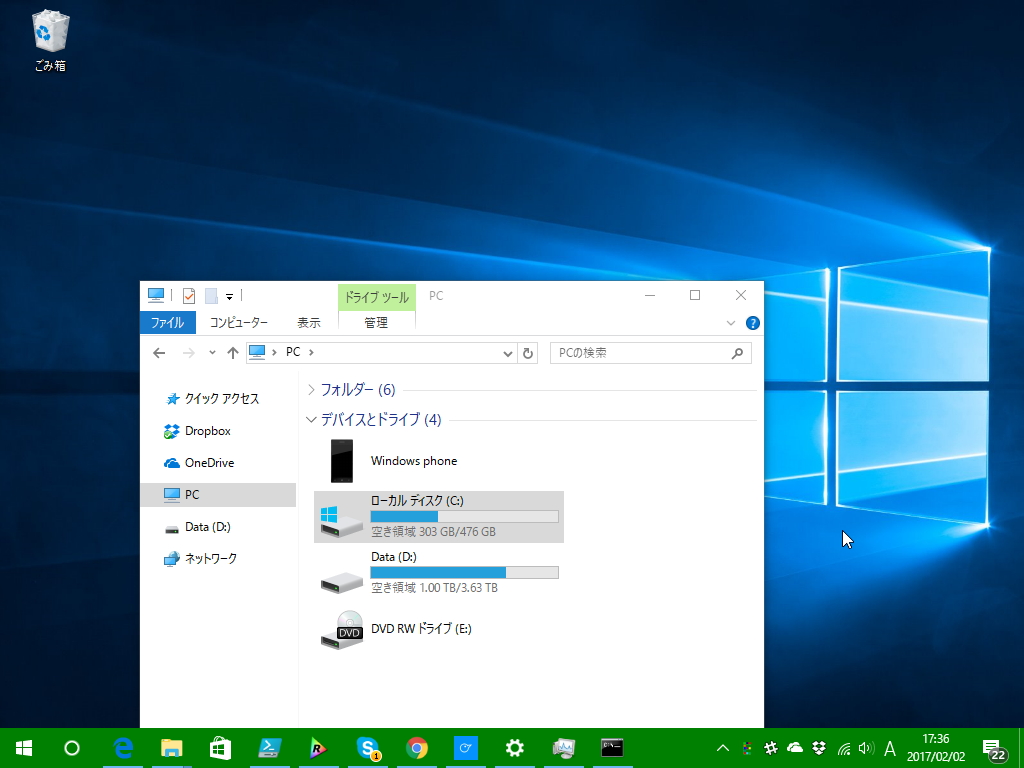
Task: Select the Data (D:) drive icon in main pane
Action: (x=342, y=581)
